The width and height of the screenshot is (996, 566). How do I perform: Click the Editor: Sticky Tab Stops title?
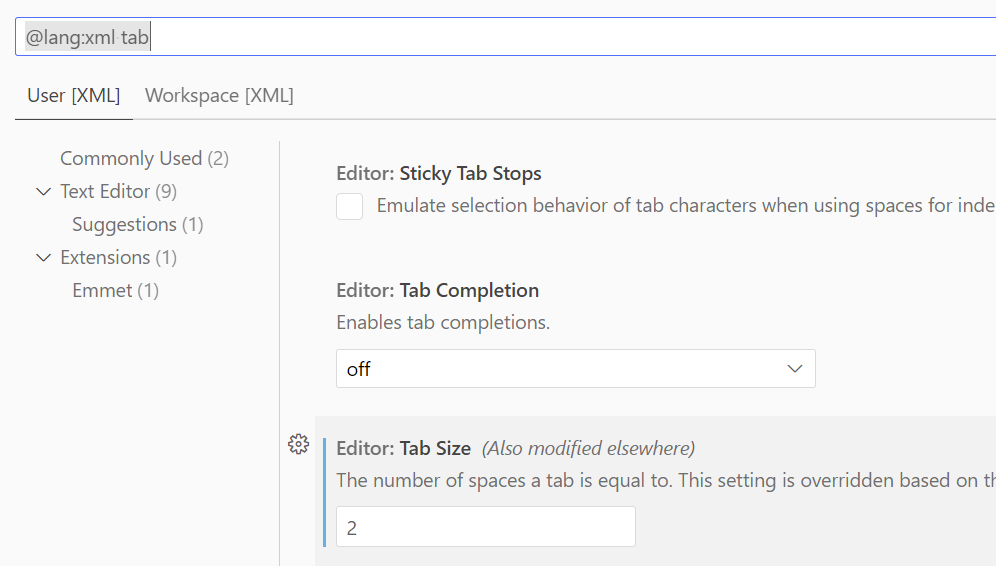point(439,173)
